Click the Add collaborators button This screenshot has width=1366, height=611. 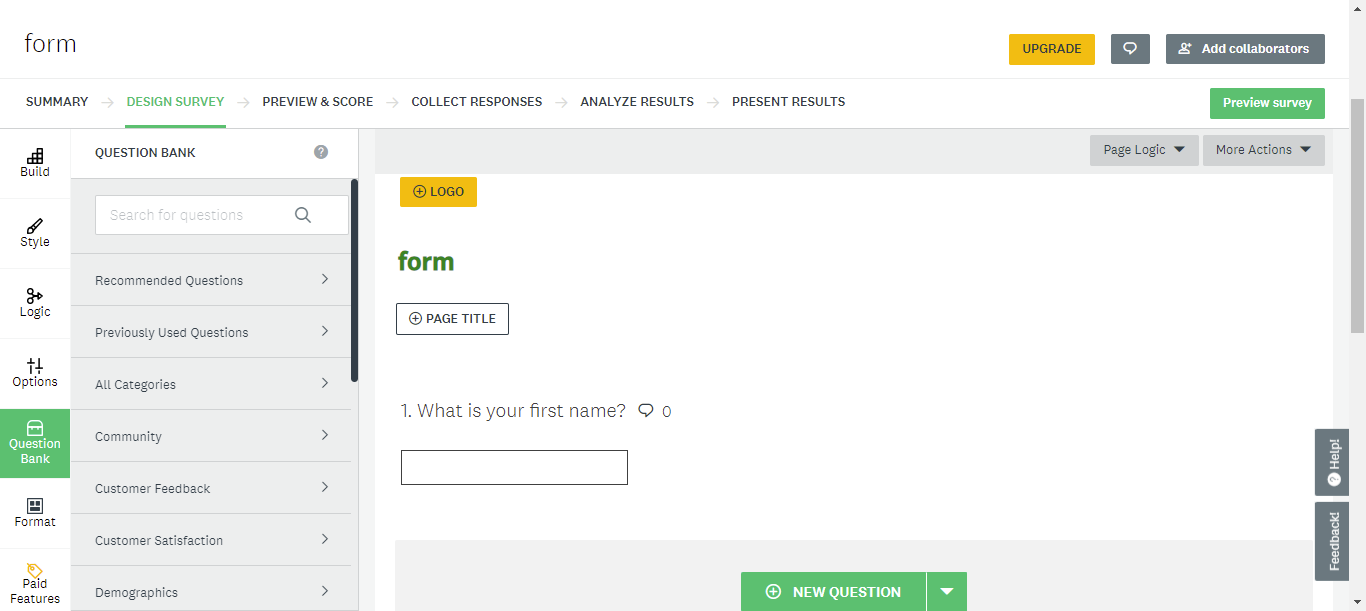pos(1245,49)
